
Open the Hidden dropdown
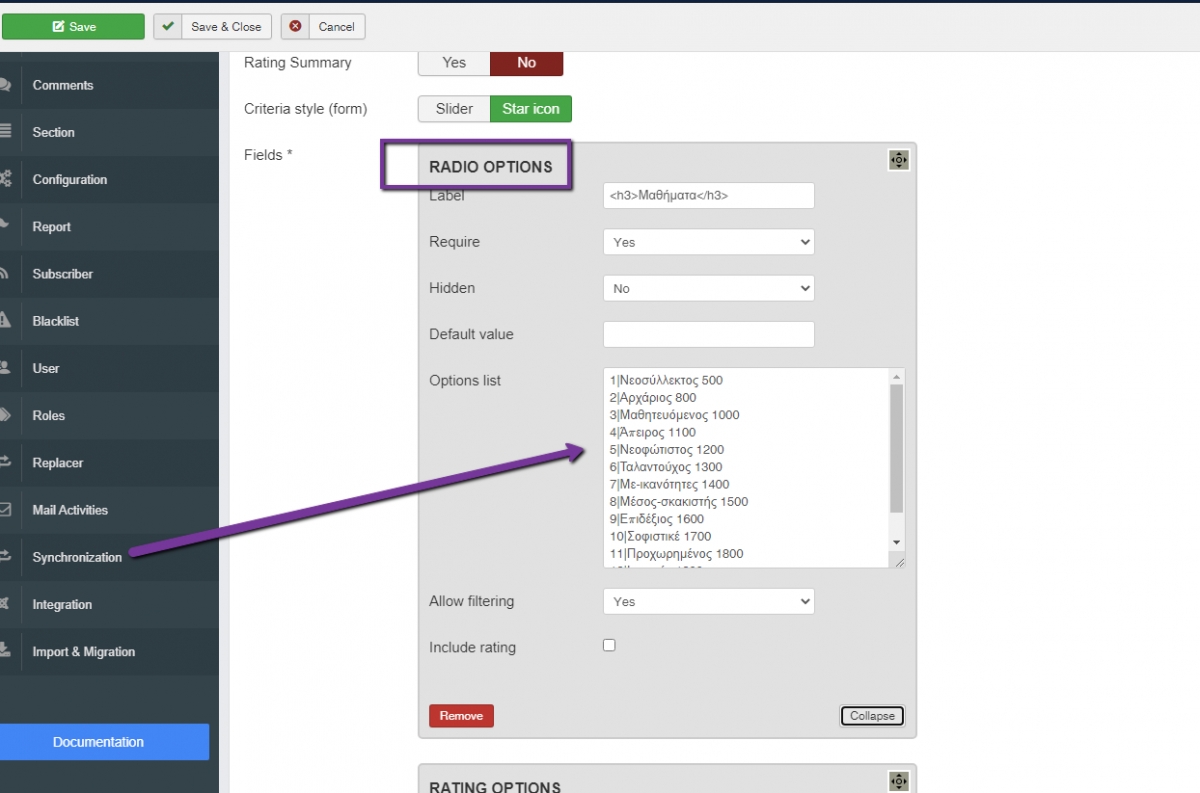708,288
